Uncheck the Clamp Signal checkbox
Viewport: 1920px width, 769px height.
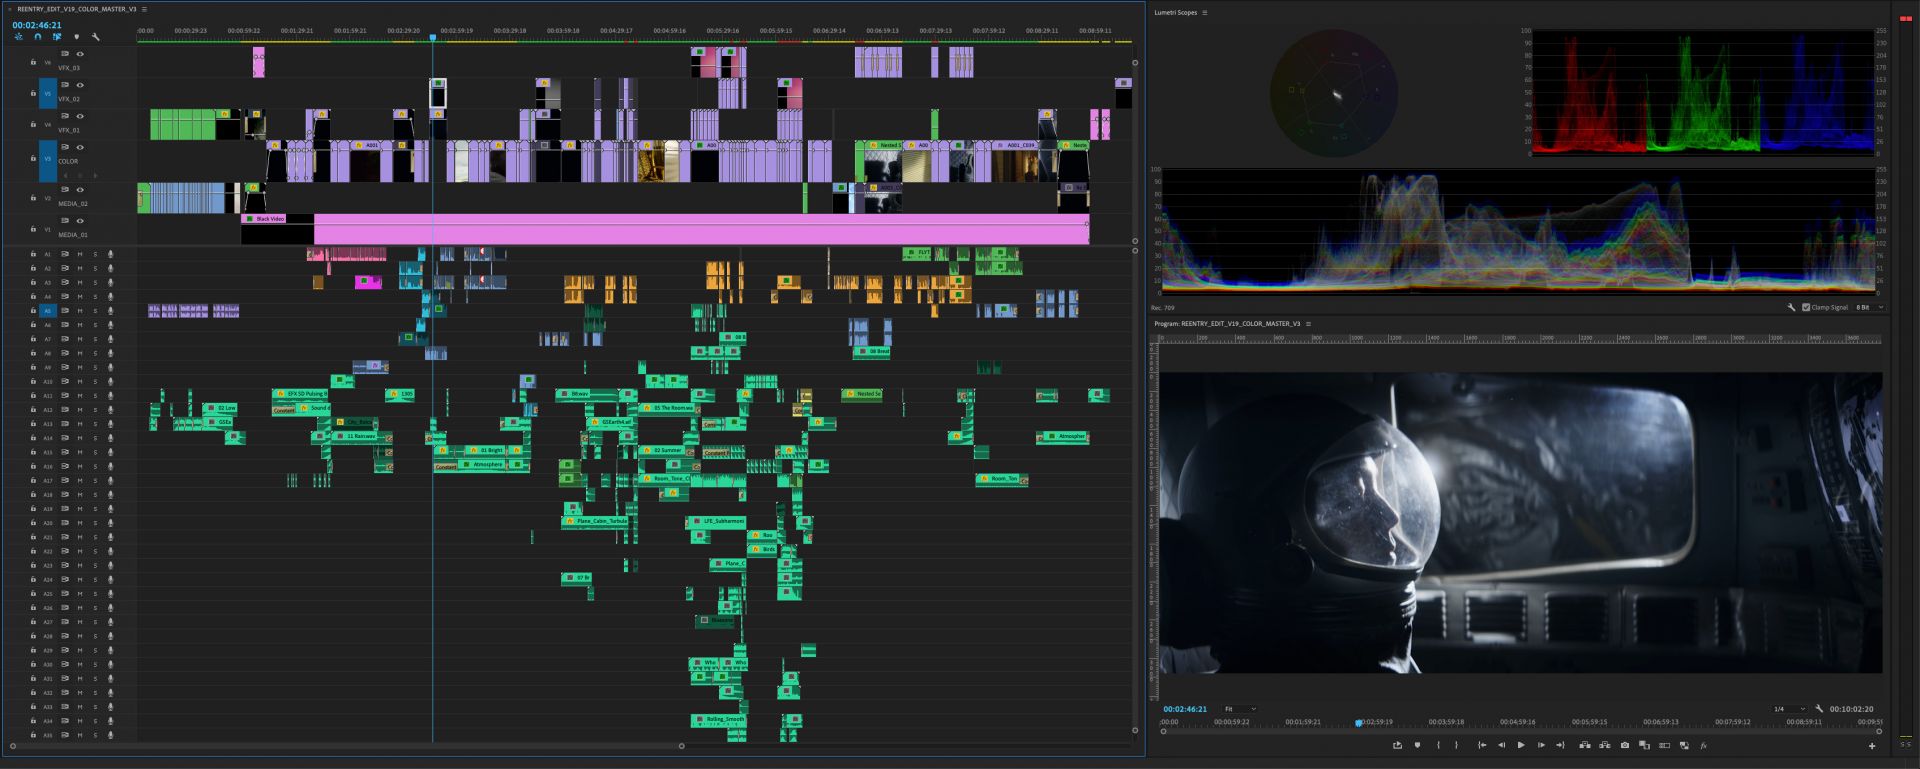(1806, 307)
